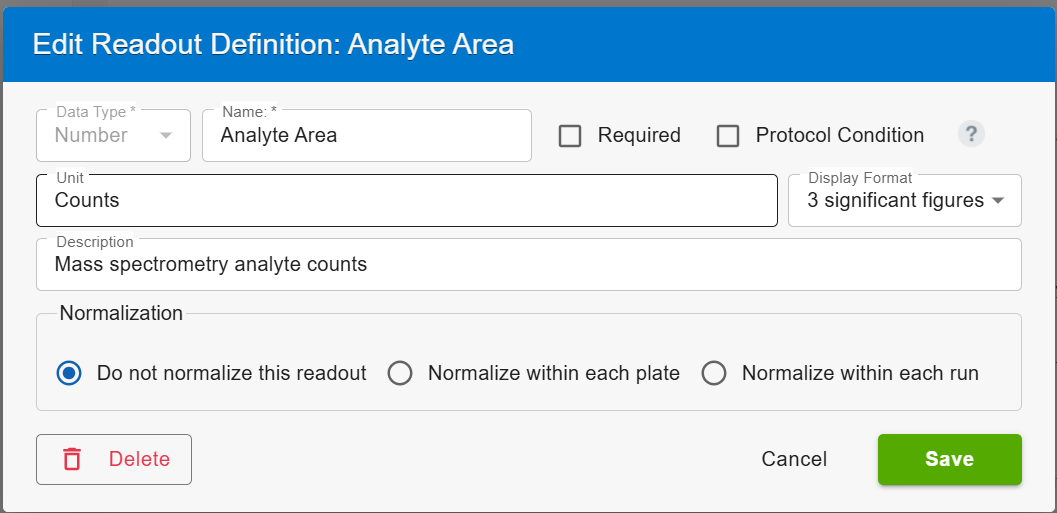The image size is (1057, 513).
Task: Enable the Protocol Condition checkbox
Action: (727, 135)
